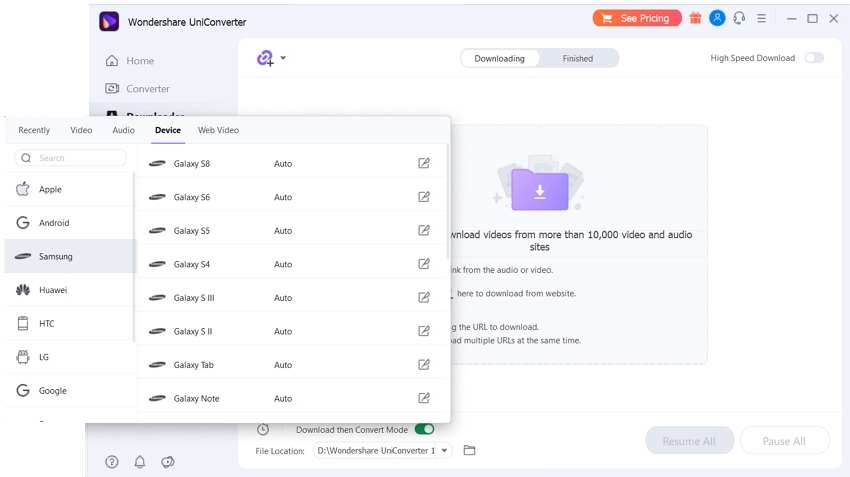Click Pause All button
Viewport: 850px width, 477px height.
(784, 441)
